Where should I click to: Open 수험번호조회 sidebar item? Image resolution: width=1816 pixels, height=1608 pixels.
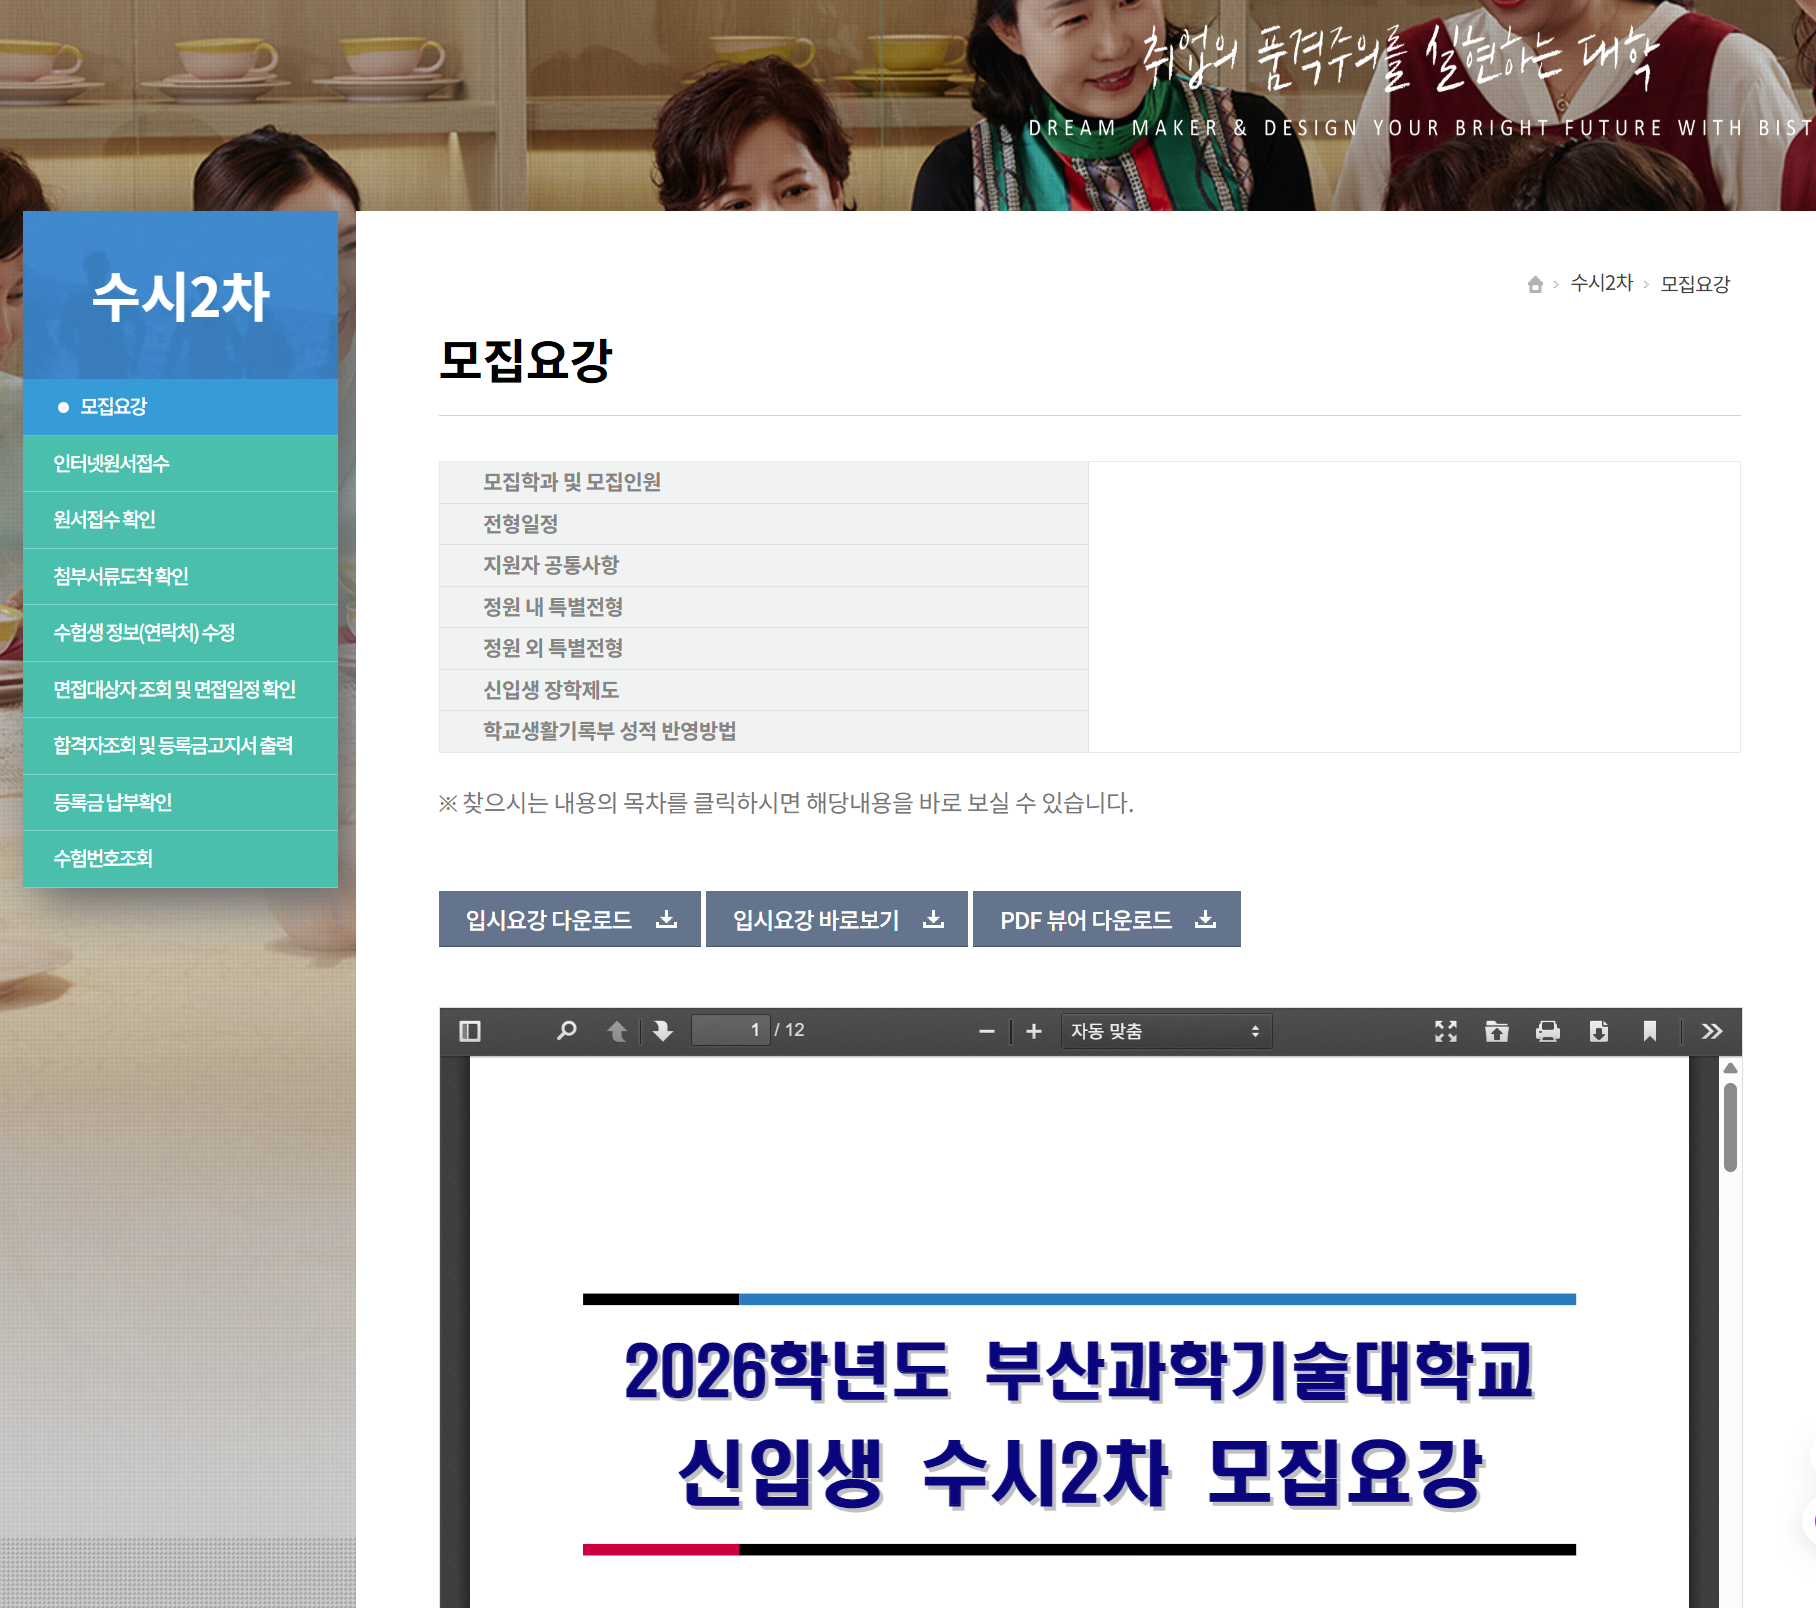pyautogui.click(x=180, y=859)
